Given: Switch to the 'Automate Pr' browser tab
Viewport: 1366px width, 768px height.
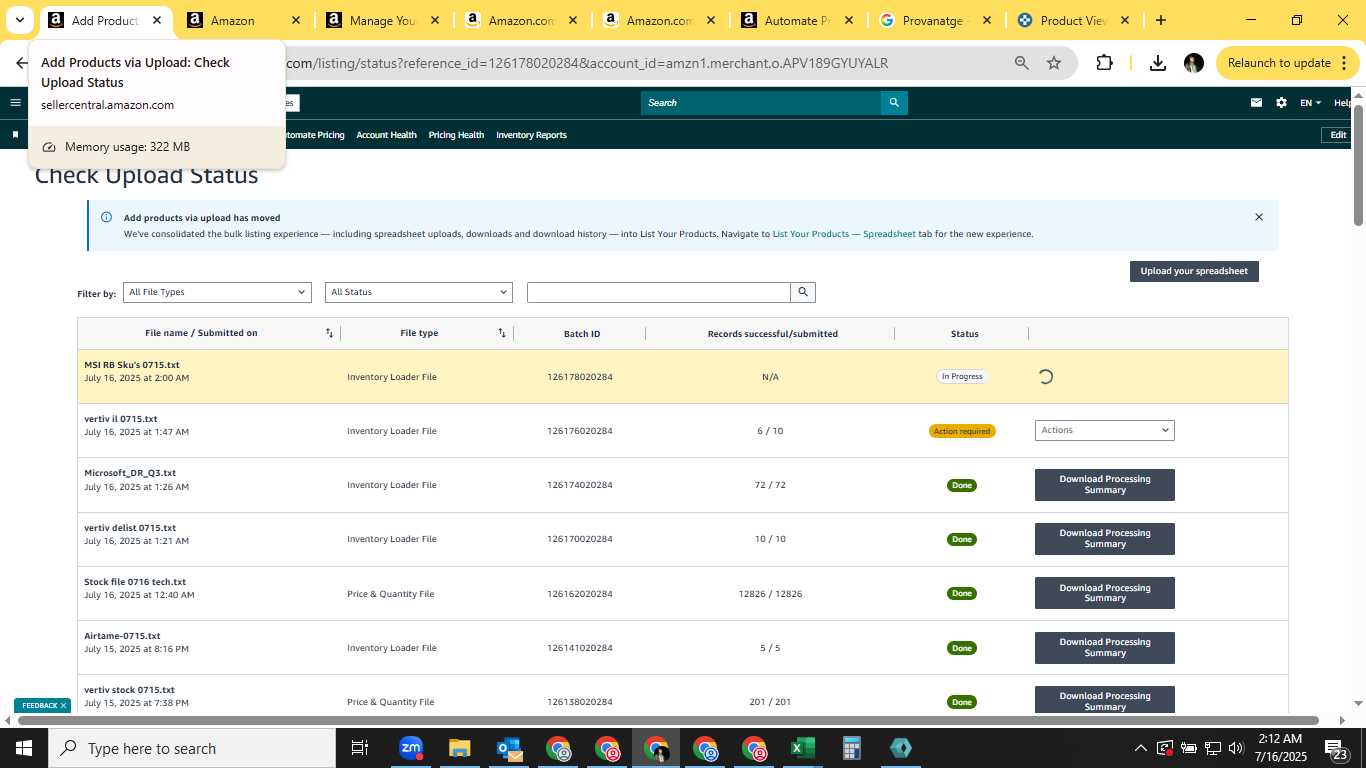Looking at the screenshot, I should (795, 20).
